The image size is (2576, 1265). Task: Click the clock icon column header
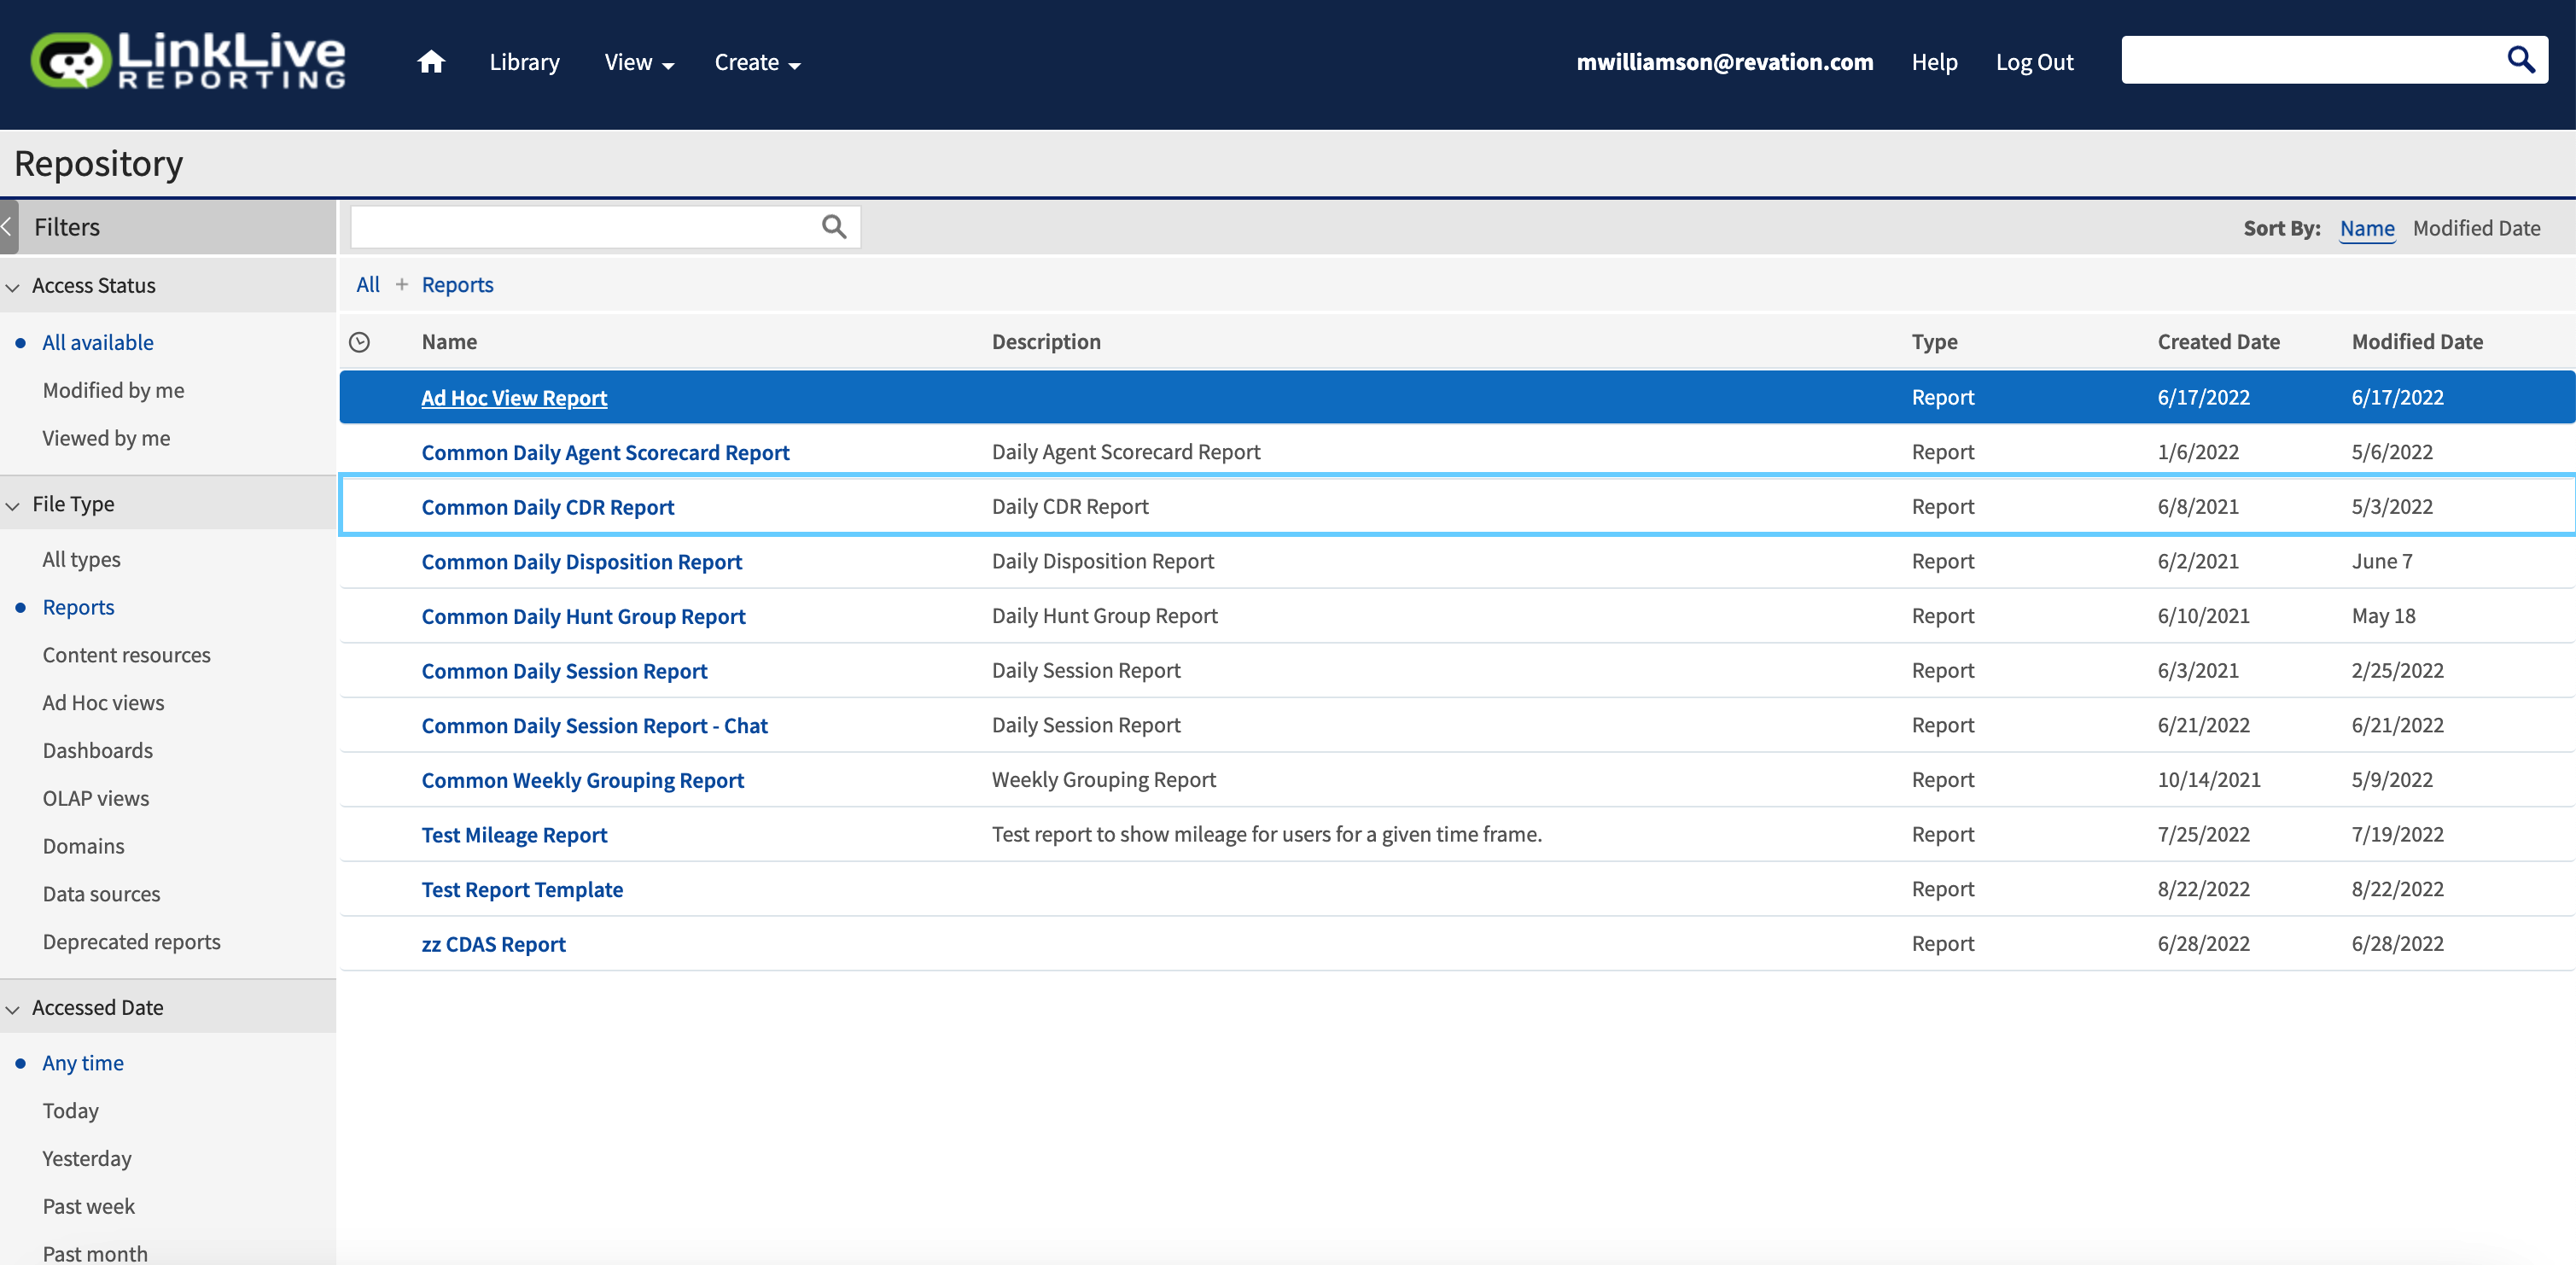click(x=360, y=342)
